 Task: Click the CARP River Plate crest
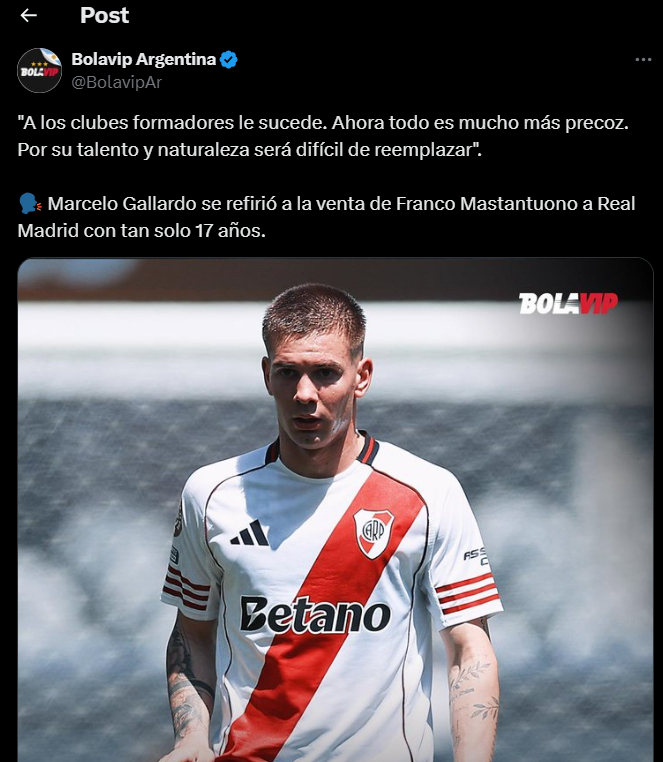(373, 533)
